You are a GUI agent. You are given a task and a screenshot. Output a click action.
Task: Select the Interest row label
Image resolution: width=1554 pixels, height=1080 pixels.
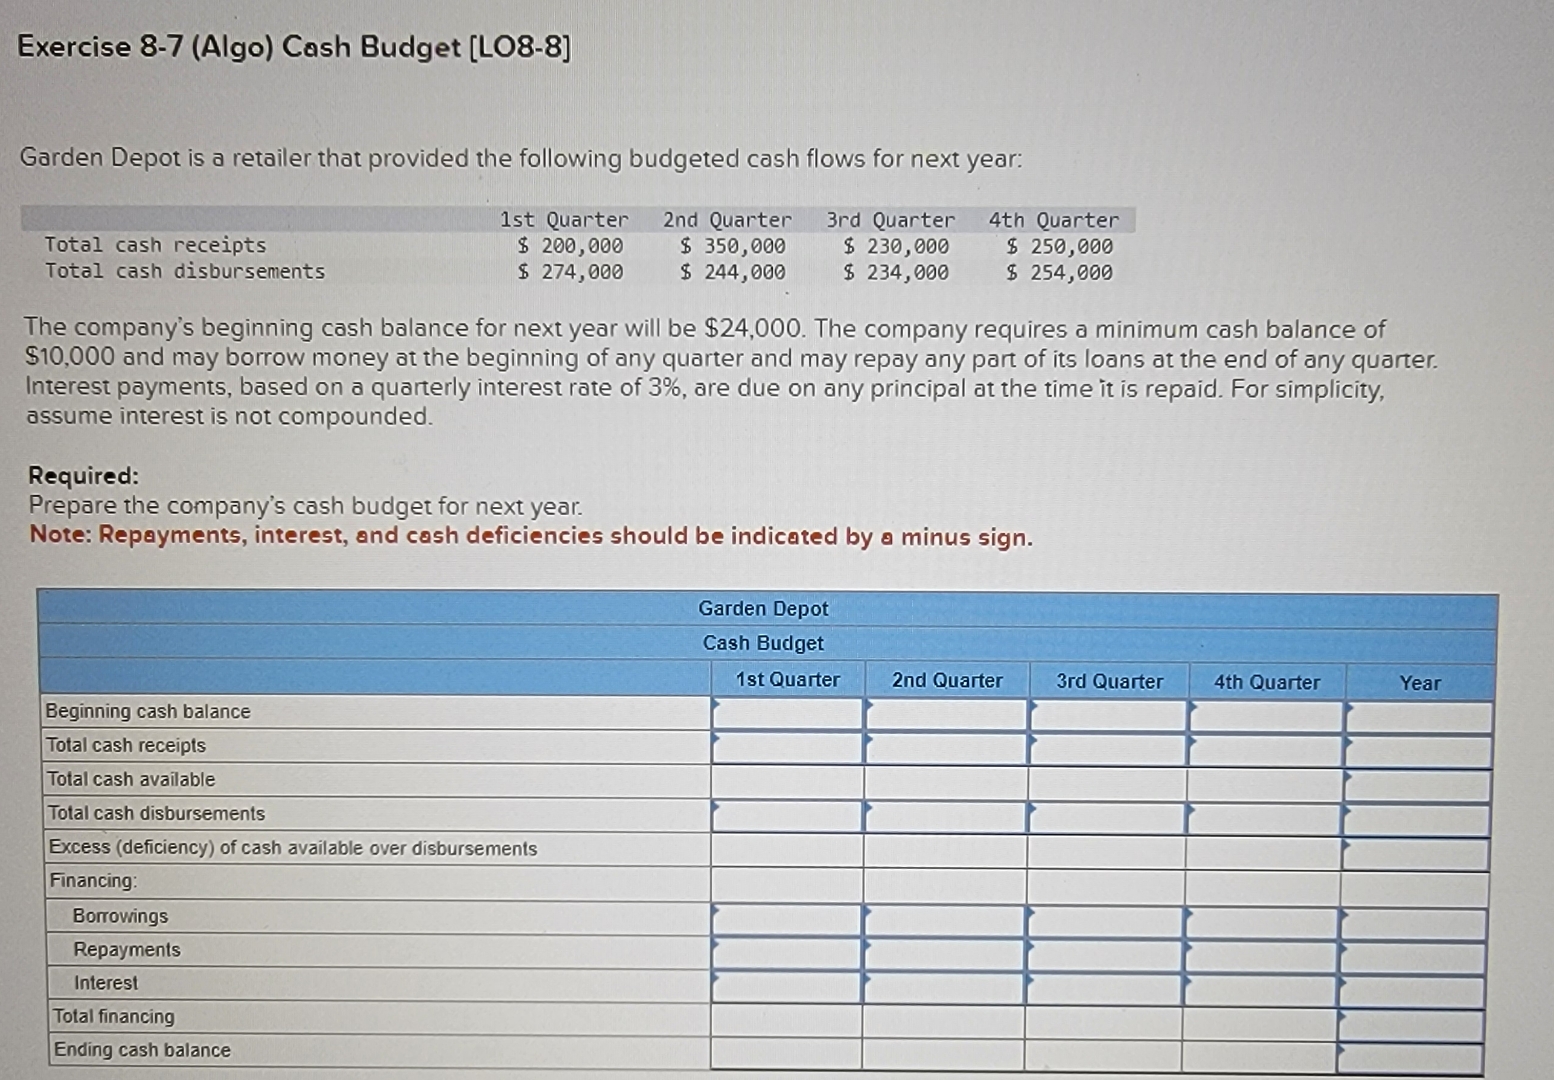point(106,984)
